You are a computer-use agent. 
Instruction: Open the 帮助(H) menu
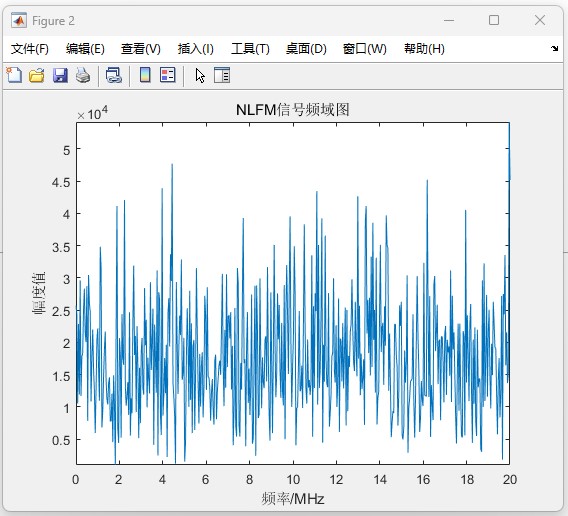[x=424, y=49]
